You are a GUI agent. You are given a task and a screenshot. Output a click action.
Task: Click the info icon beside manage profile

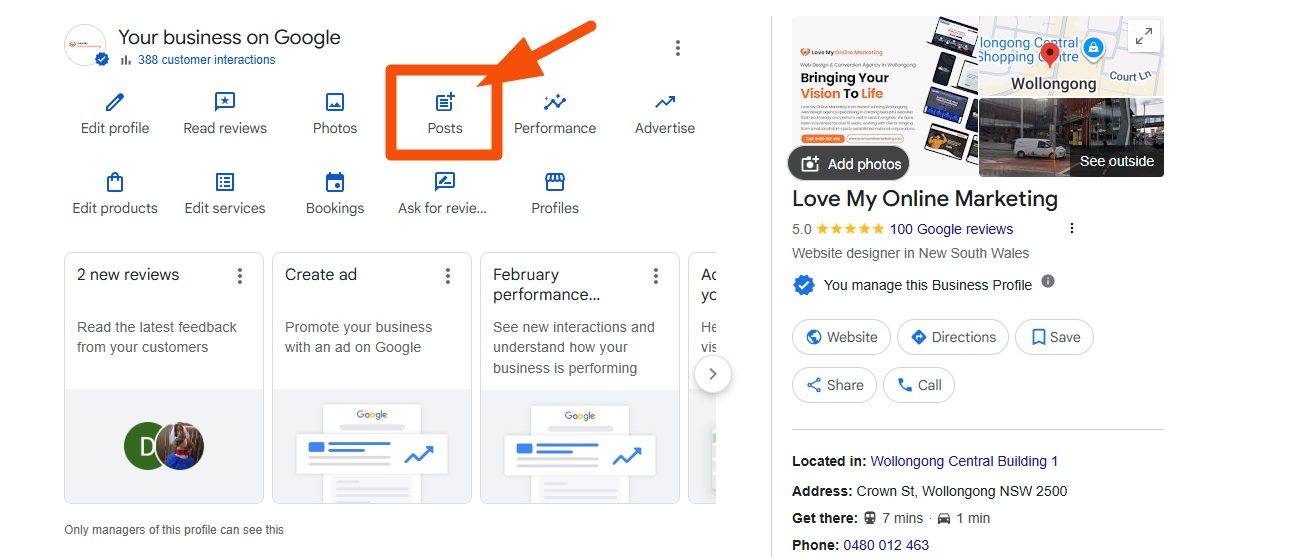point(1048,281)
